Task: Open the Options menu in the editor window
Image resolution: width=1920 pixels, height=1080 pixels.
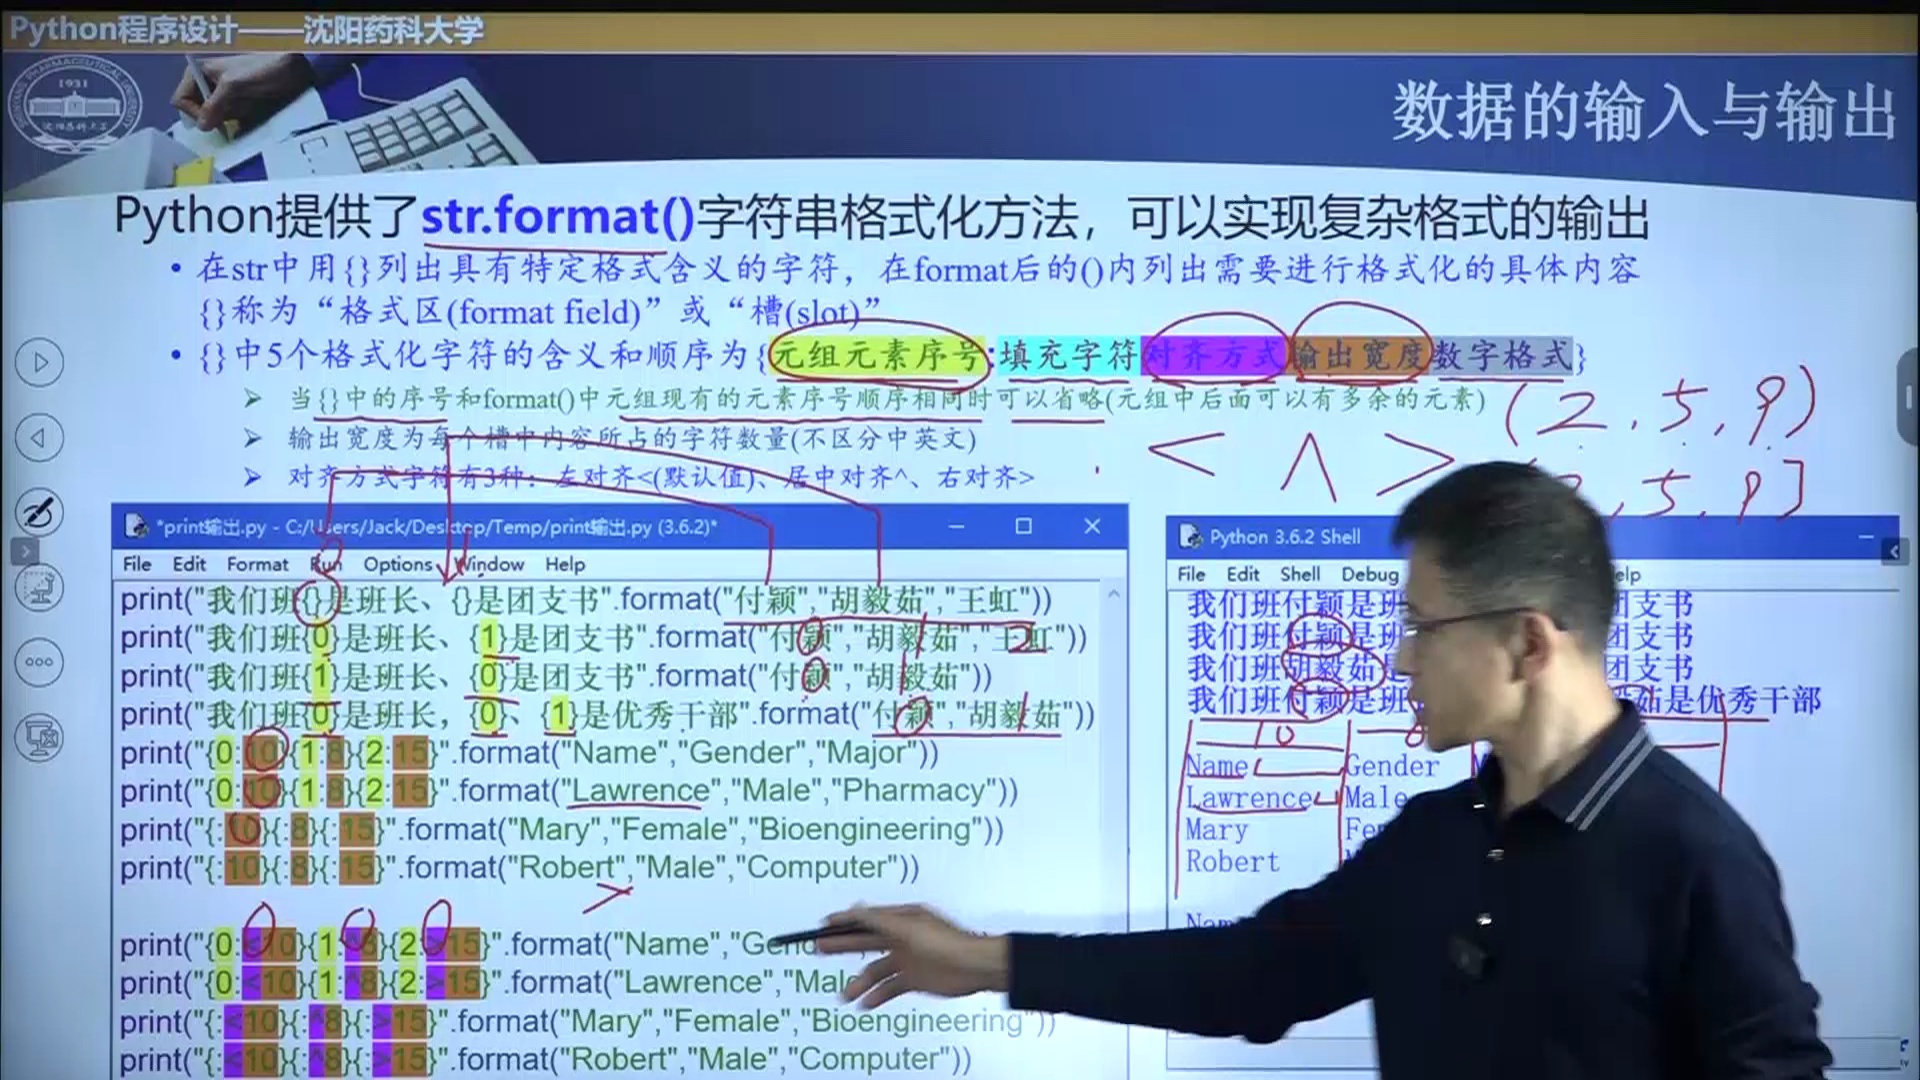Action: (398, 564)
